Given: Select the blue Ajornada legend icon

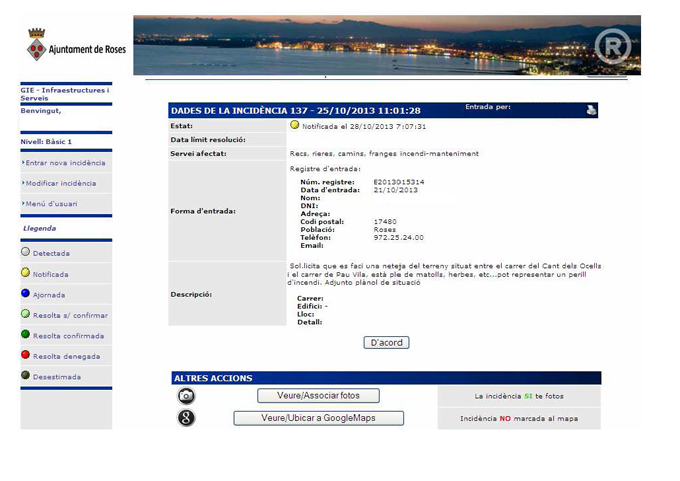Looking at the screenshot, I should click(26, 294).
